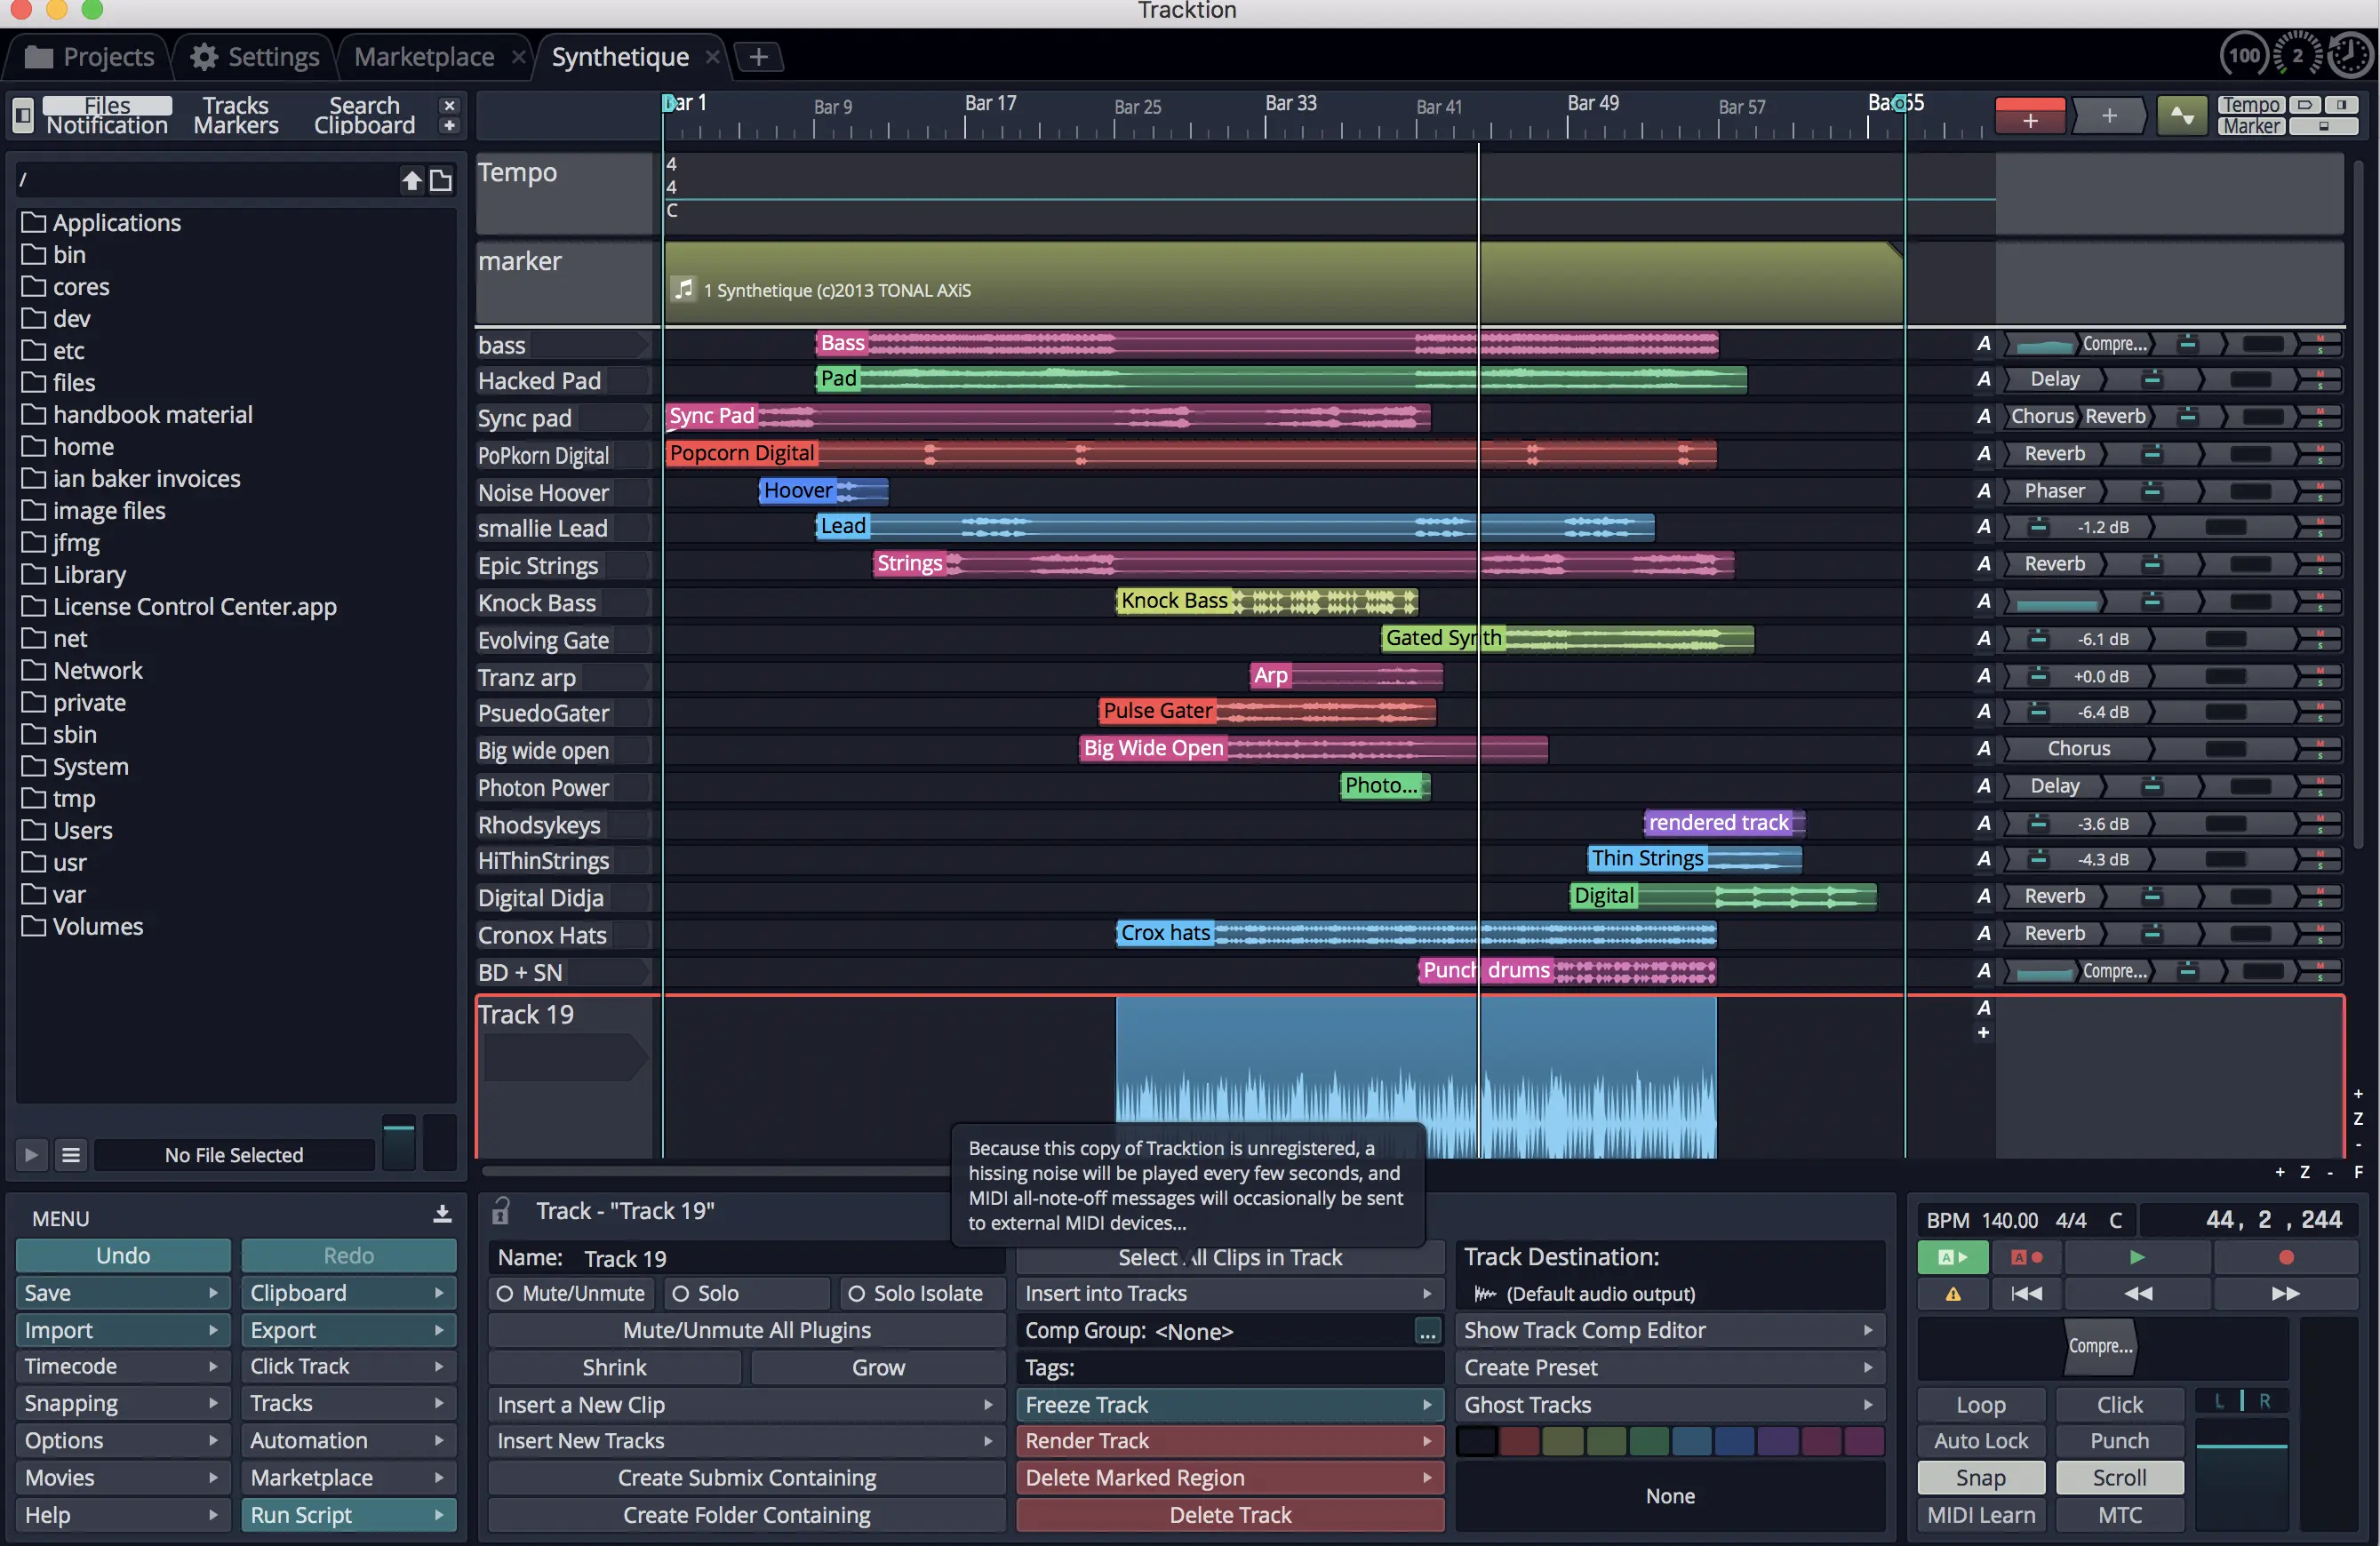Click the Undo button

click(123, 1256)
